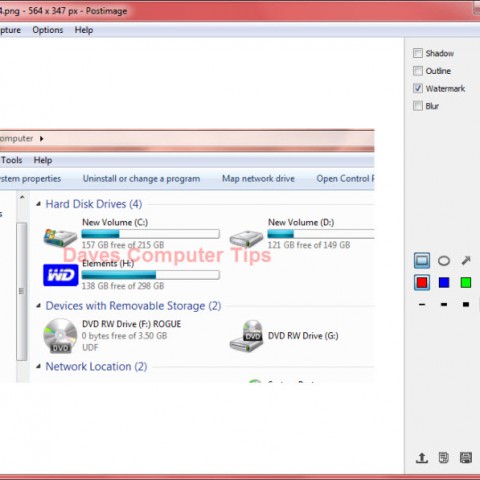Choose the thinnest line width

click(422, 304)
